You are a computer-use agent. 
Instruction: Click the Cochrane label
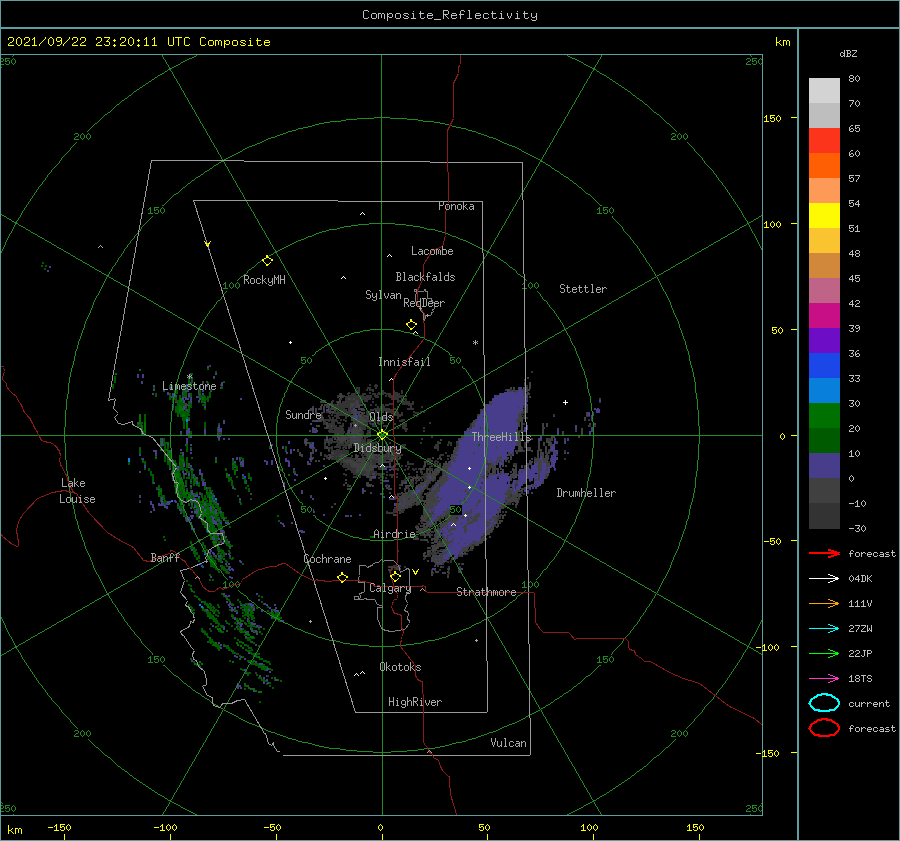click(327, 559)
